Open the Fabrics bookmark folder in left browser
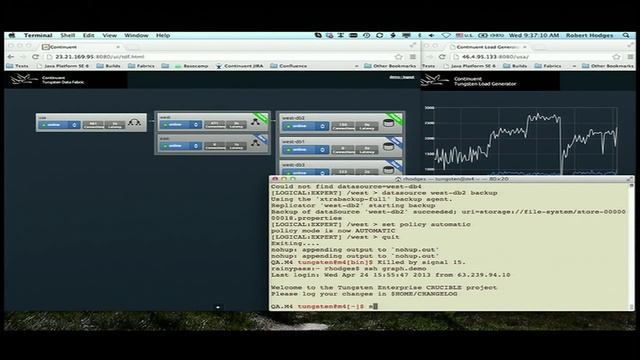 pos(141,66)
